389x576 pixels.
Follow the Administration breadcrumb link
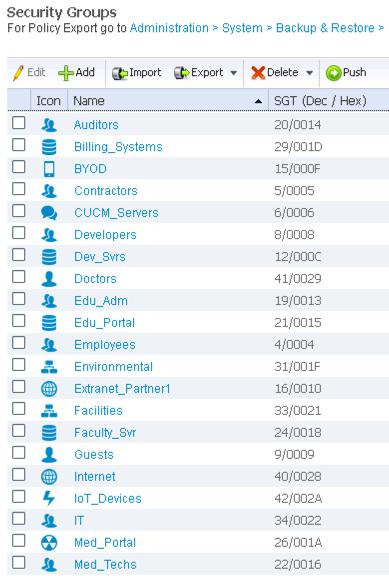pyautogui.click(x=169, y=28)
